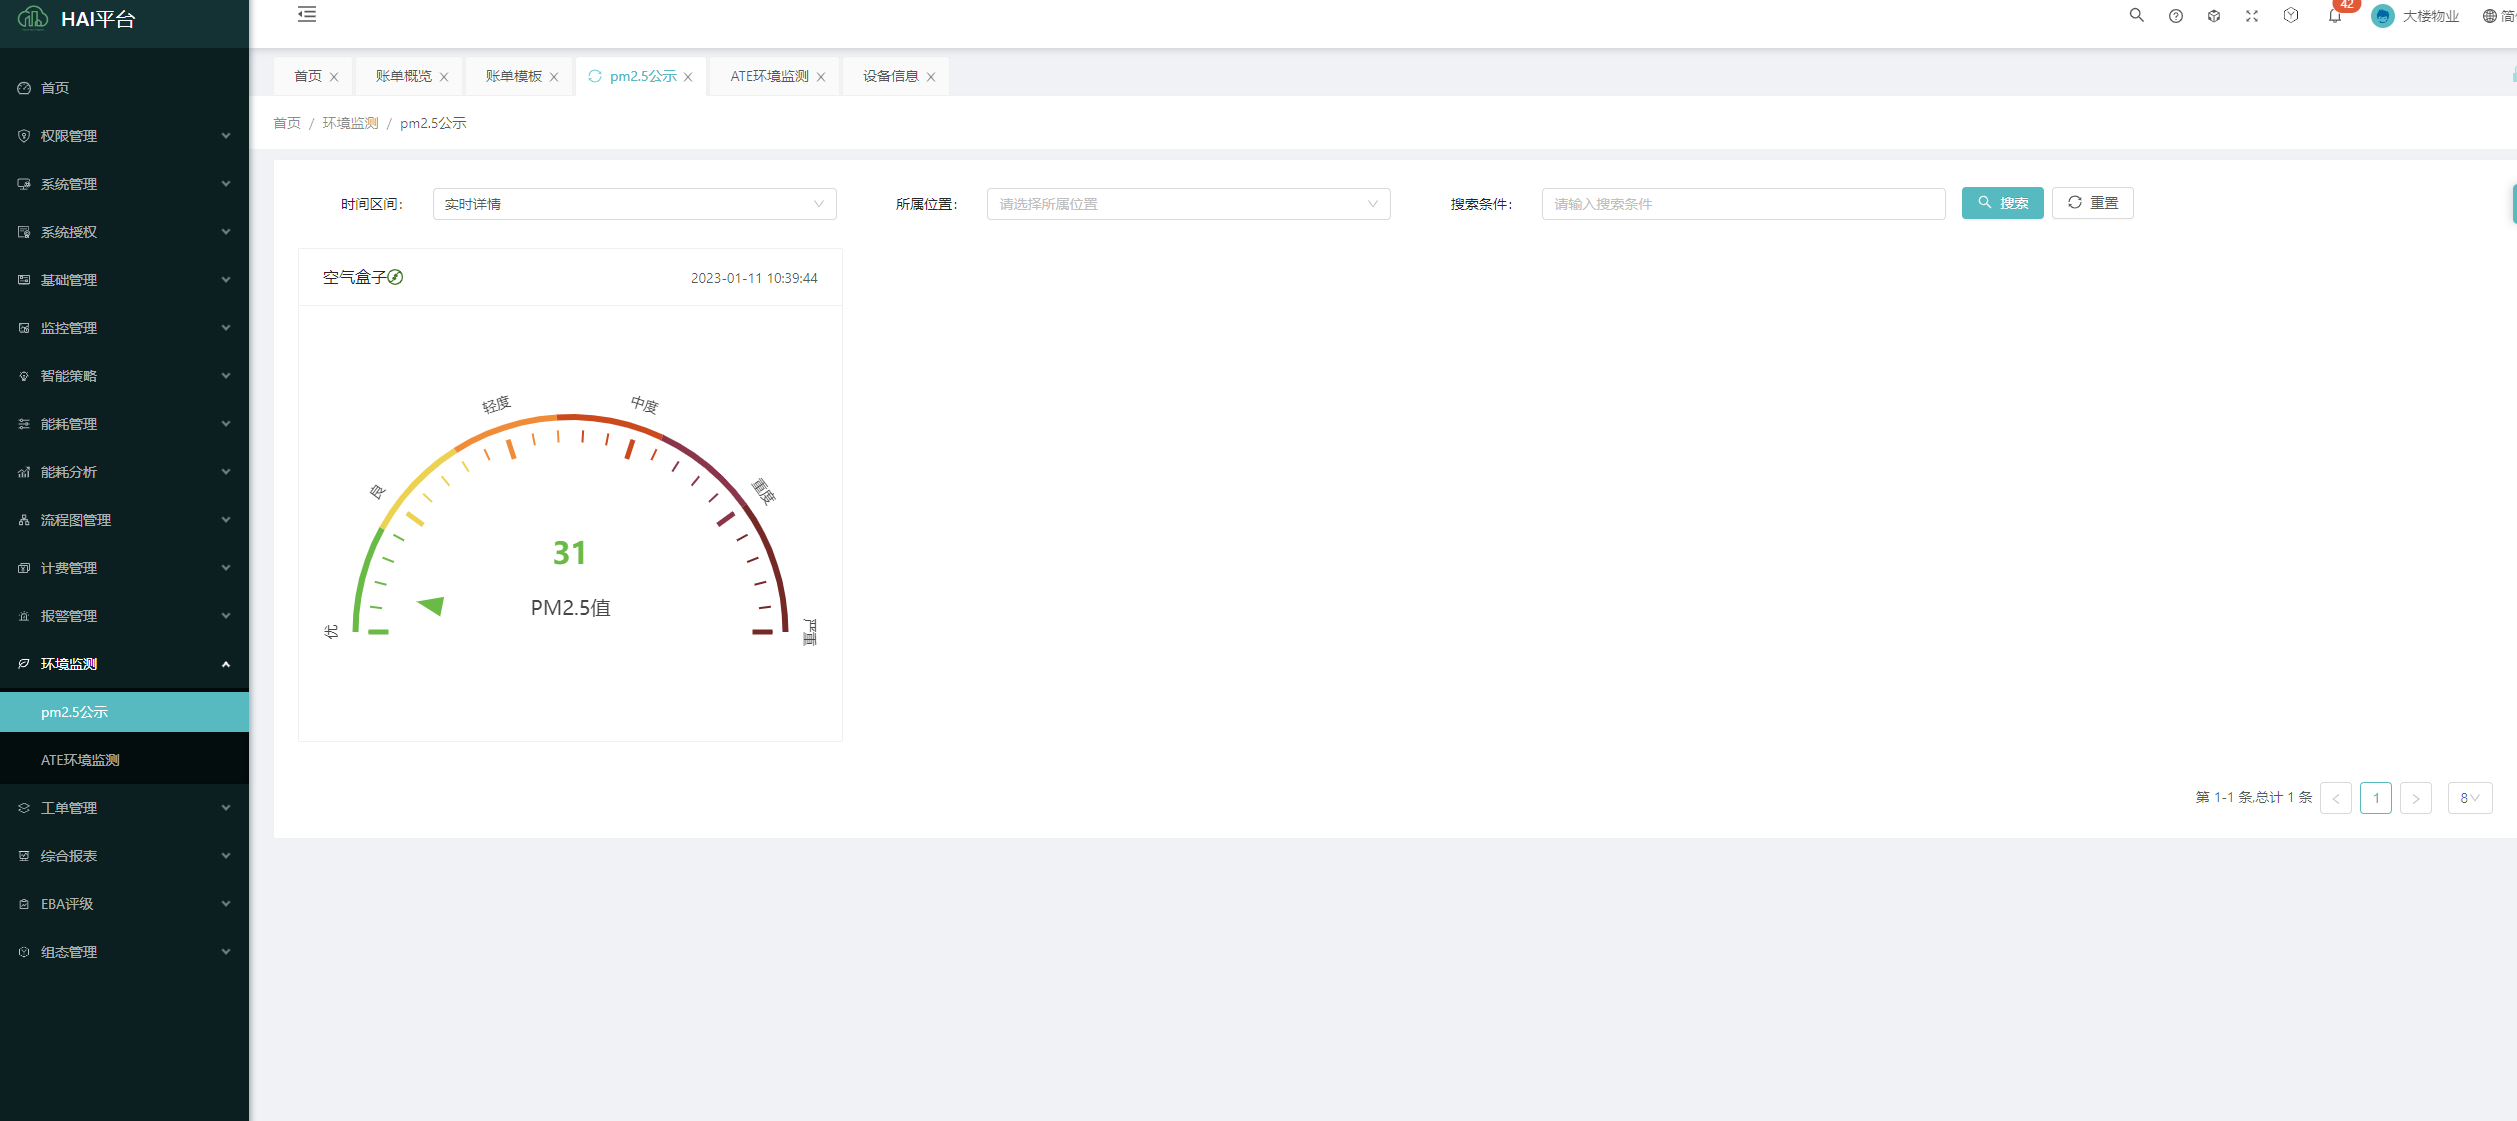
Task: Click the PM2.5 gauge pointer
Action: point(431,605)
